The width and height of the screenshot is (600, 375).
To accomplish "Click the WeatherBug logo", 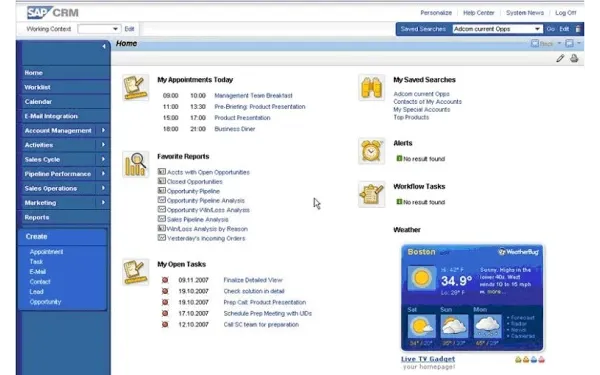I will tap(518, 252).
